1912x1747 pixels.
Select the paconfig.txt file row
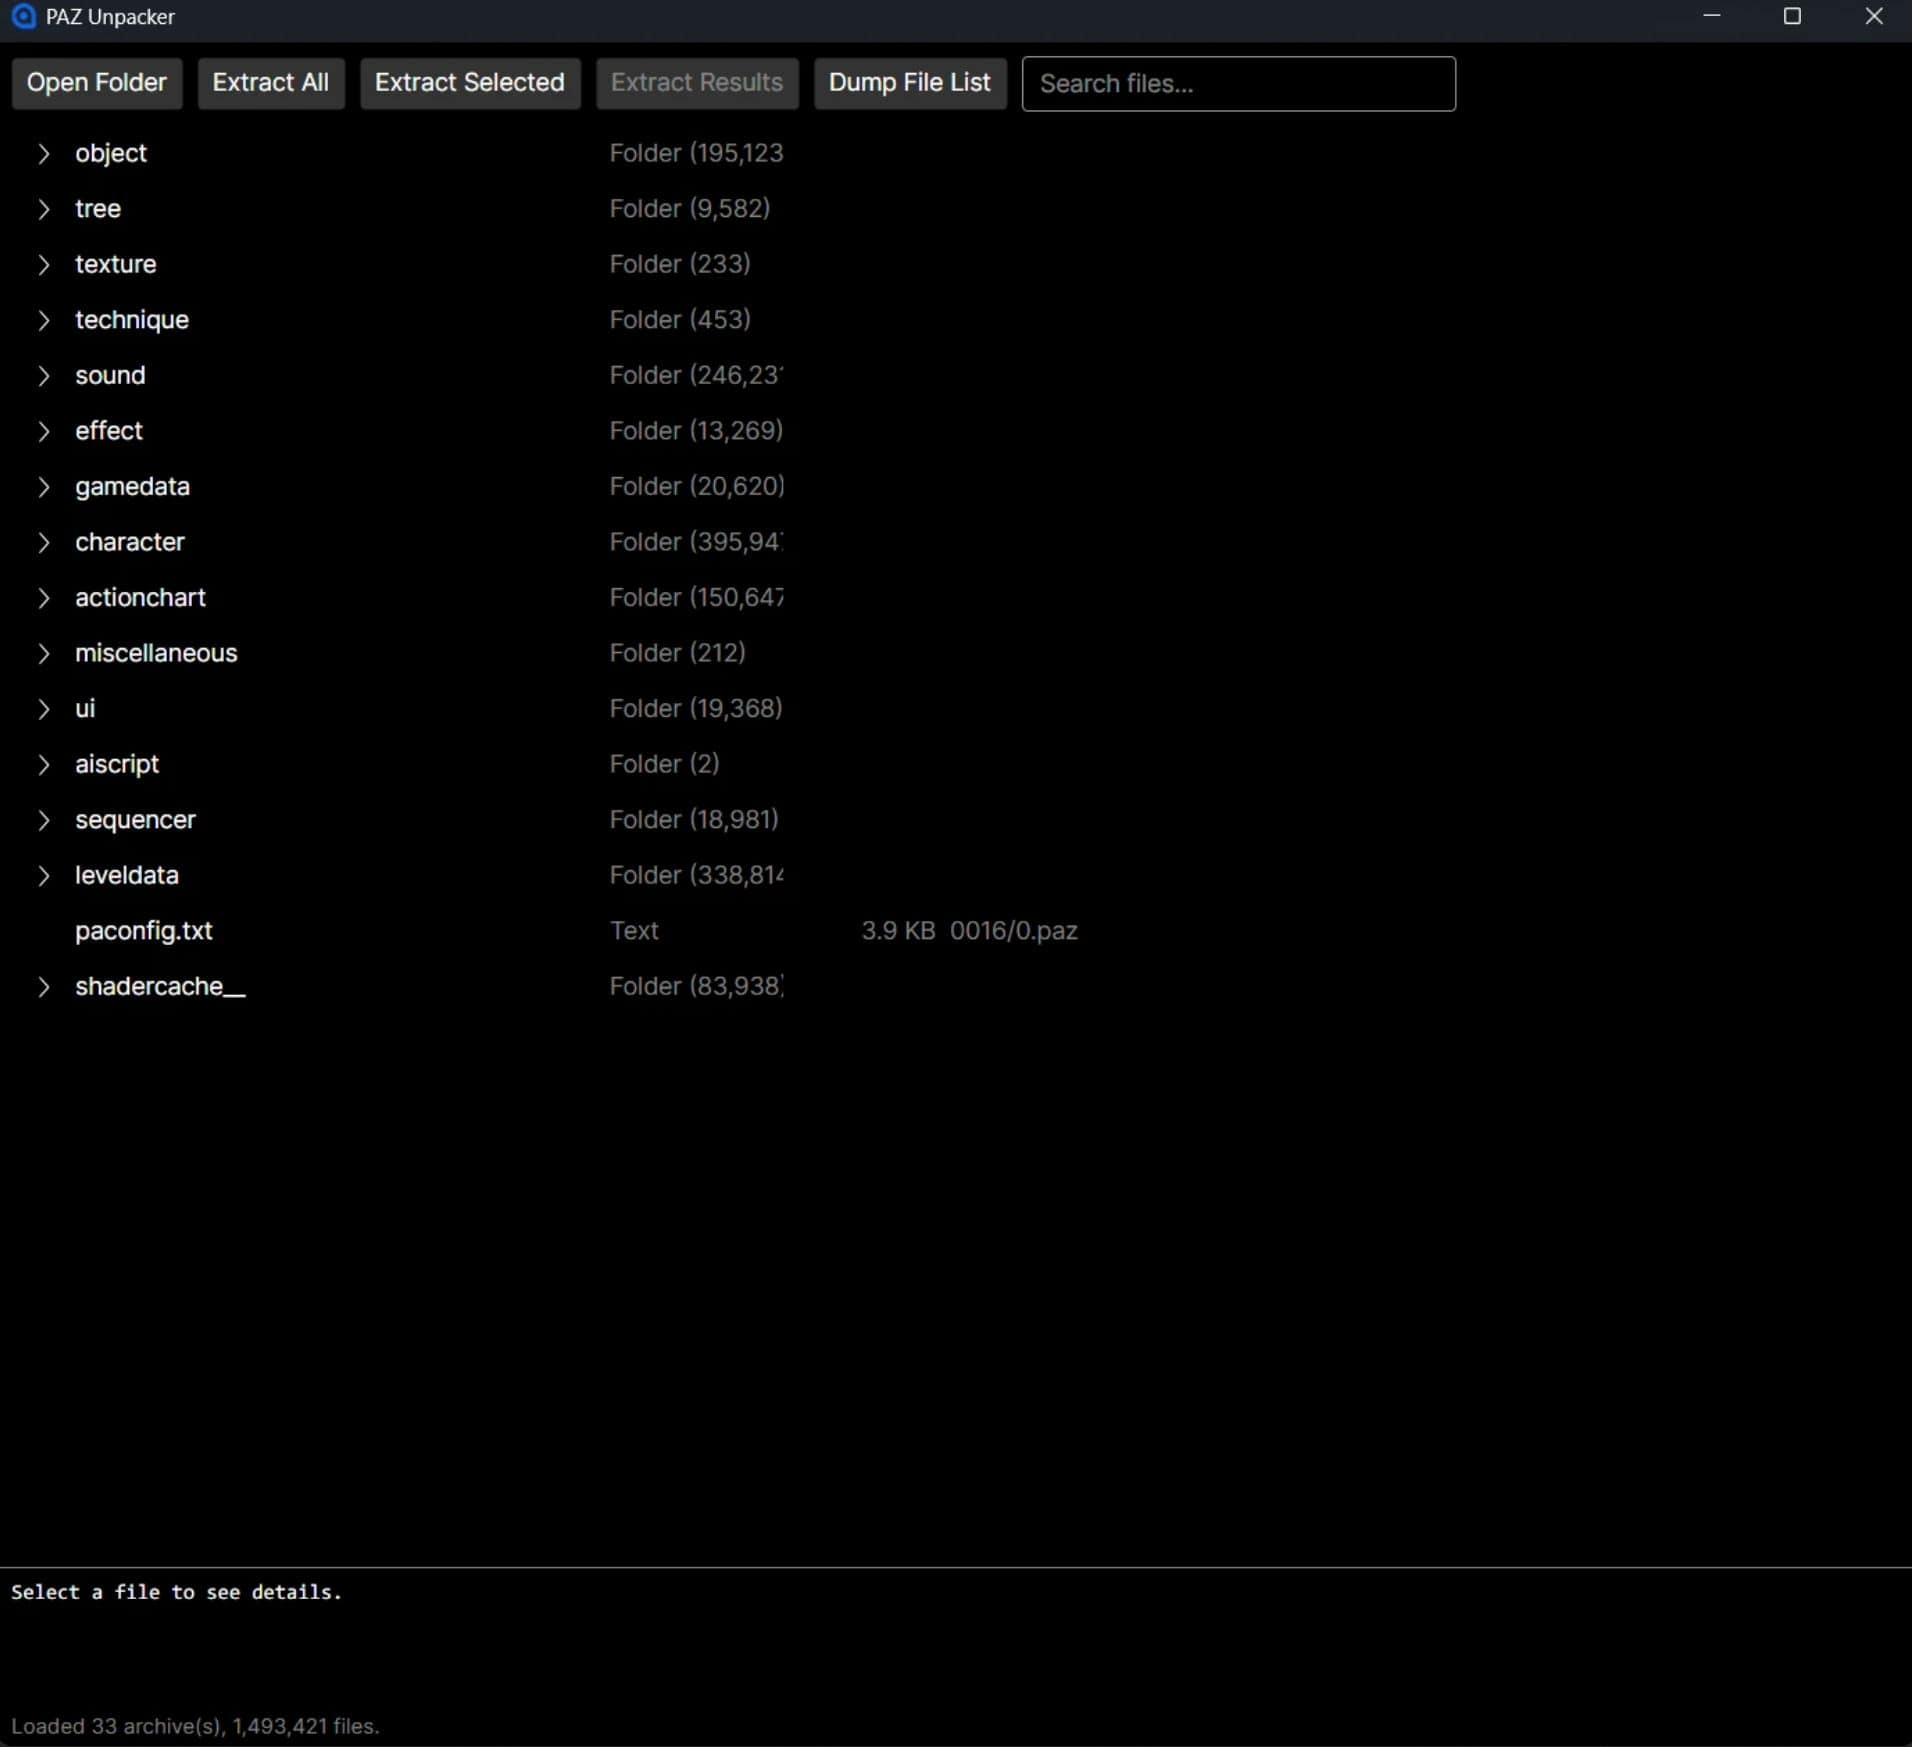click(144, 931)
